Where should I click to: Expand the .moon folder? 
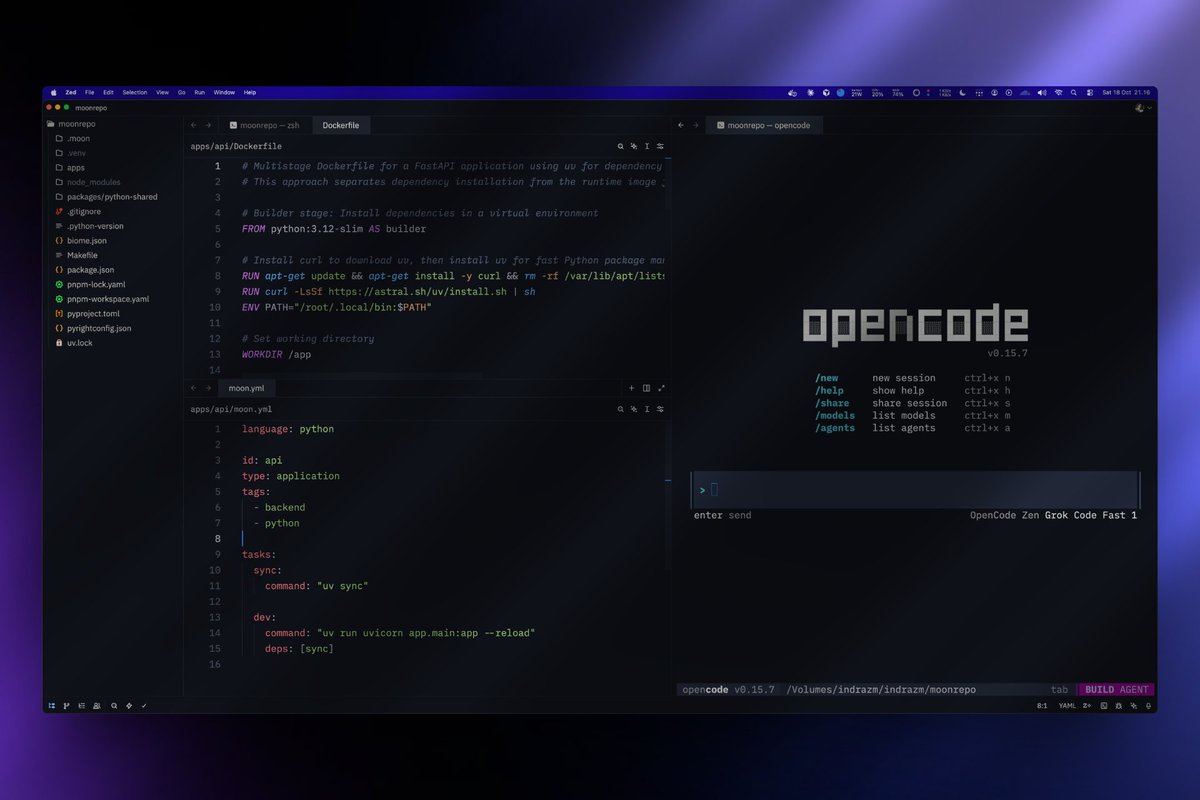(x=72, y=139)
